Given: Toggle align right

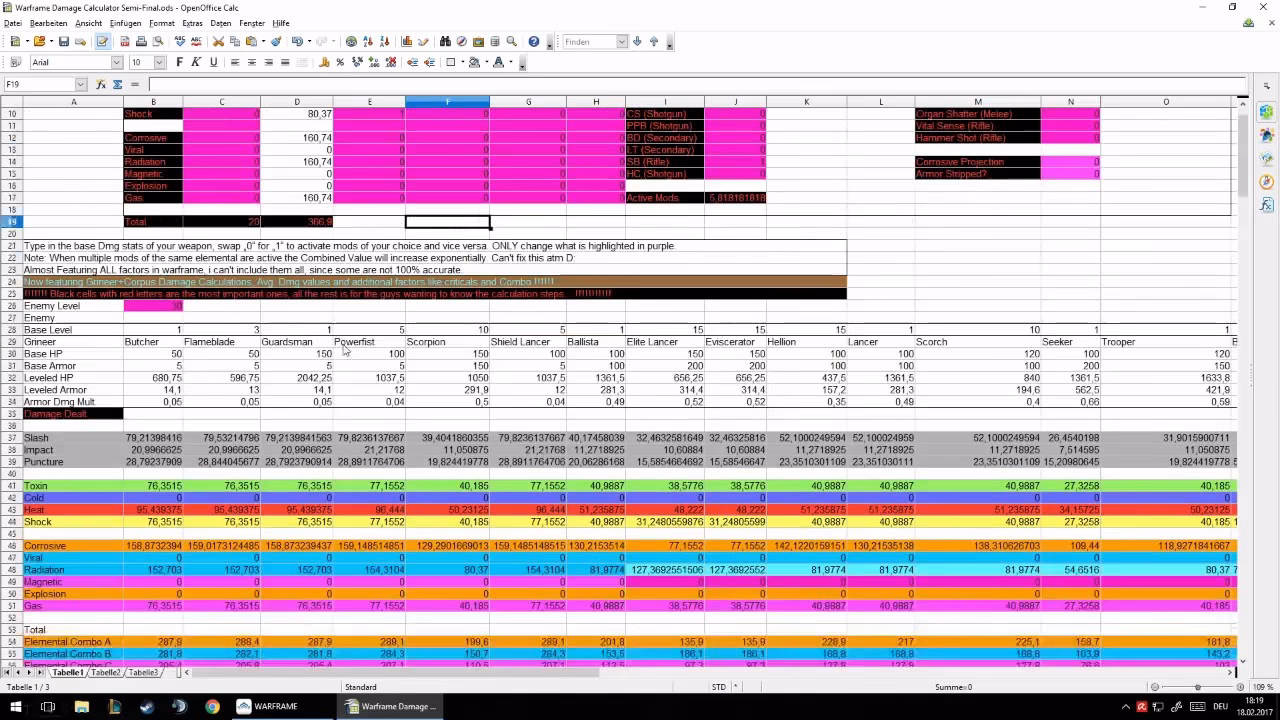Looking at the screenshot, I should click(x=269, y=62).
